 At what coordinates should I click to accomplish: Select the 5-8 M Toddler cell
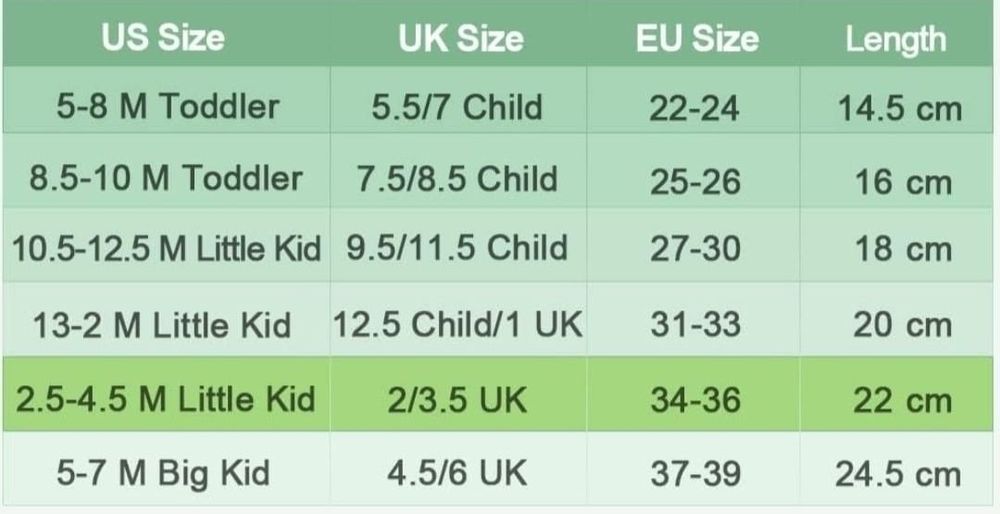click(167, 106)
